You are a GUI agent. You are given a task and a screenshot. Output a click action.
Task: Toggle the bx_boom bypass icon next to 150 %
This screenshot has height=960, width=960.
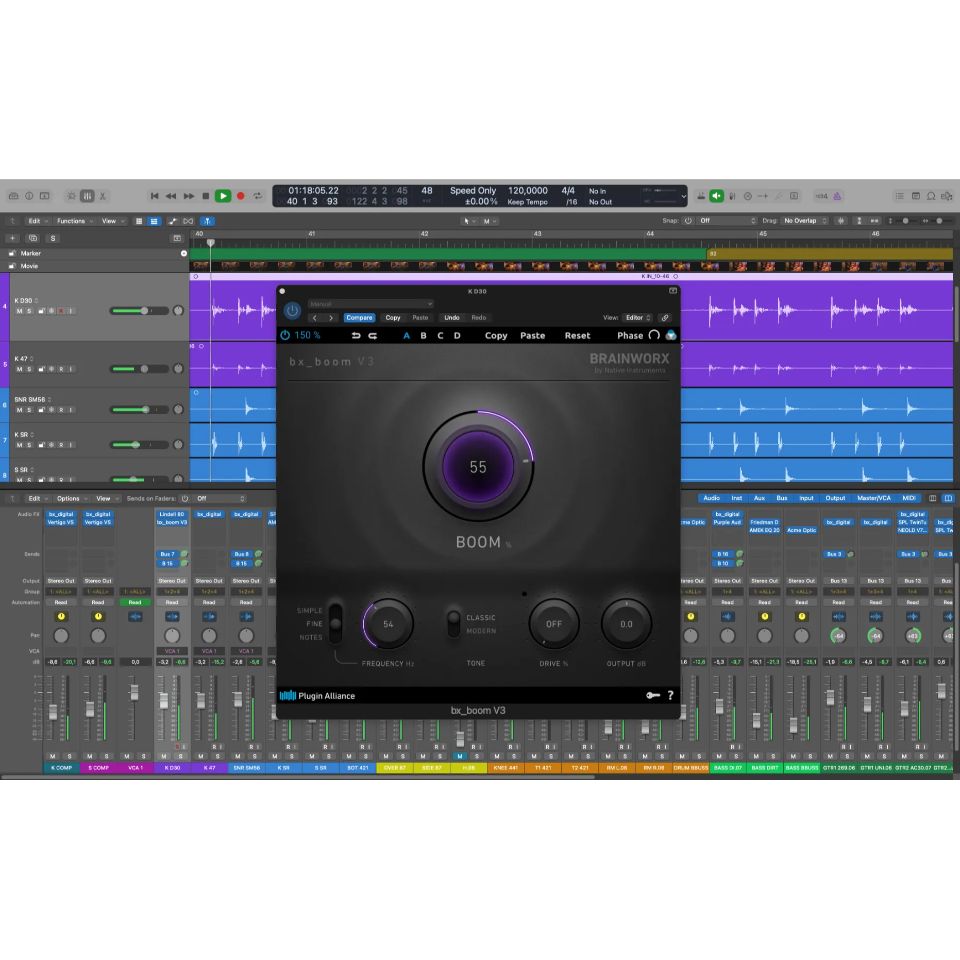tap(285, 335)
